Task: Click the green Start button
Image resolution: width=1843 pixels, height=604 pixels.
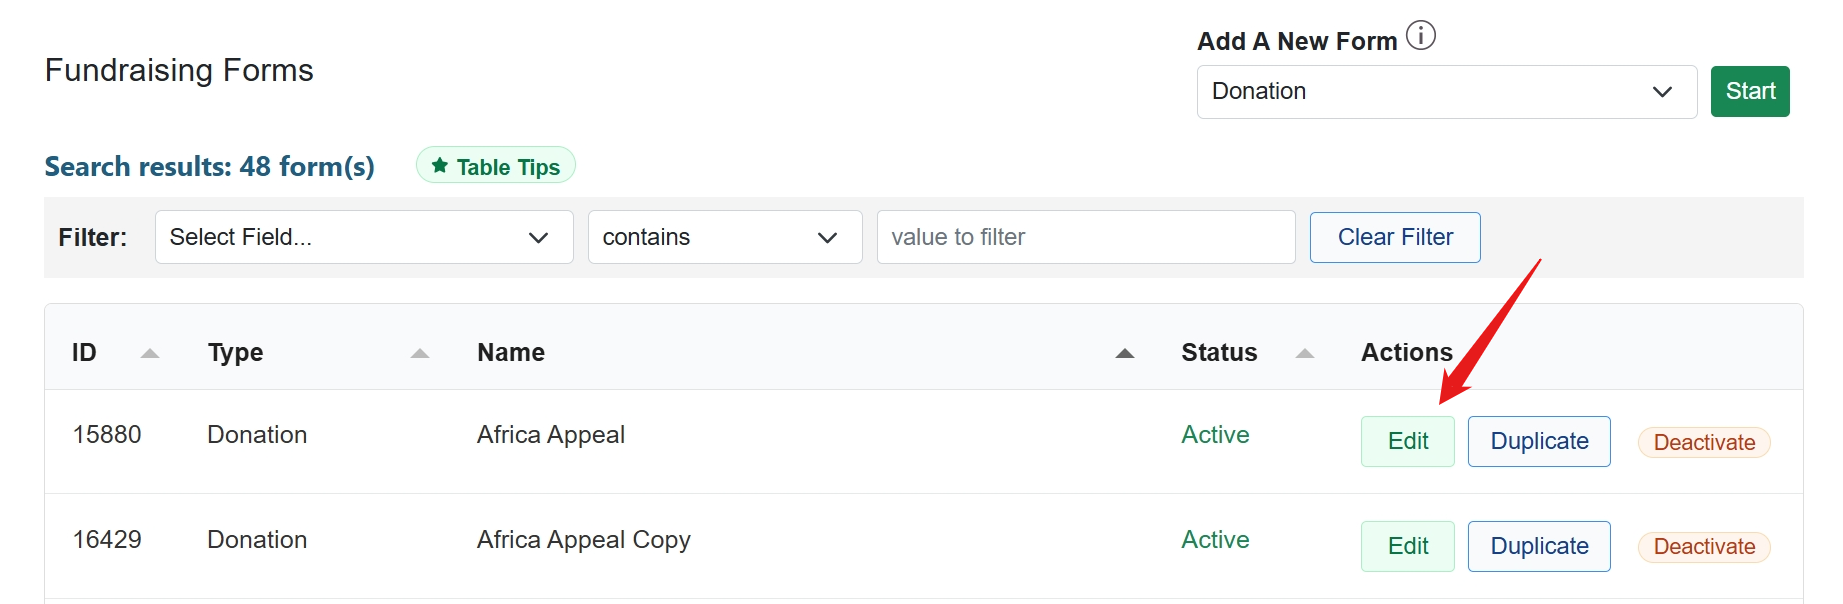Action: click(1749, 92)
